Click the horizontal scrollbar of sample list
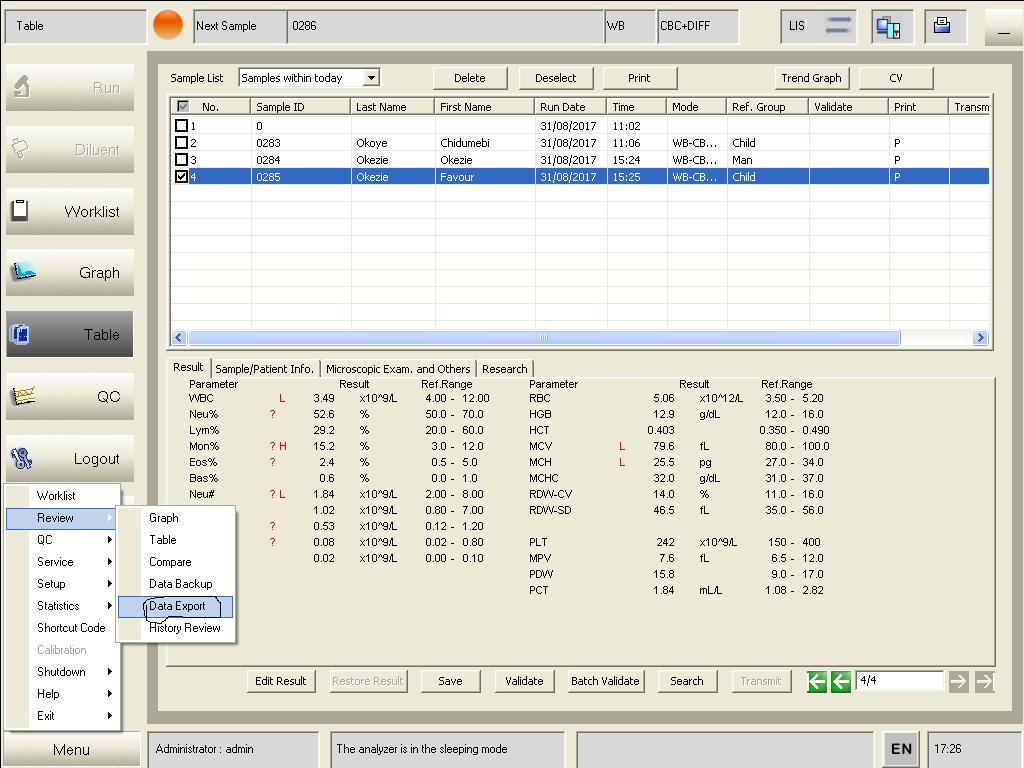Viewport: 1024px width, 768px height. point(544,338)
